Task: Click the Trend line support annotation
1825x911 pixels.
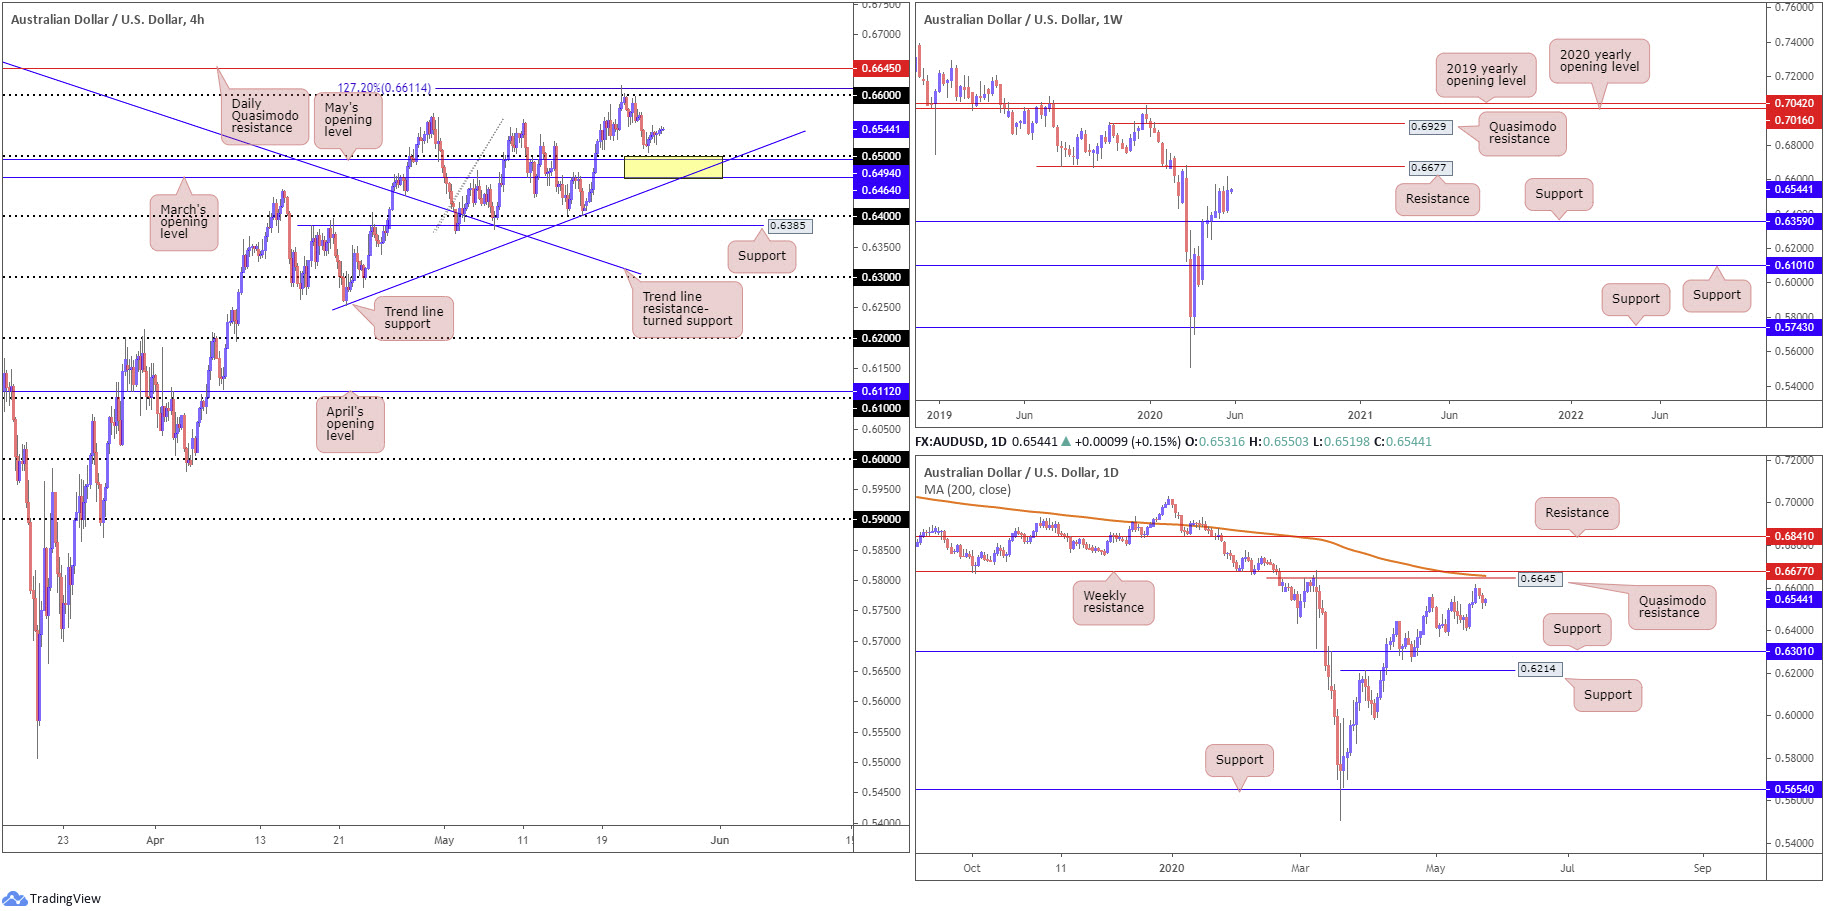Action: click(x=414, y=318)
